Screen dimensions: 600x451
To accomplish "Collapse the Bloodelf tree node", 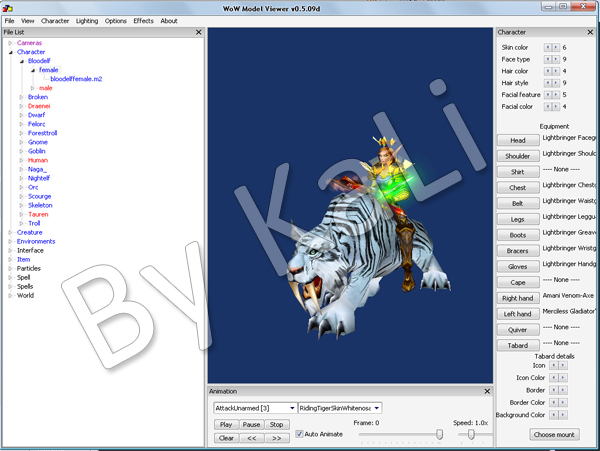I will [x=21, y=61].
